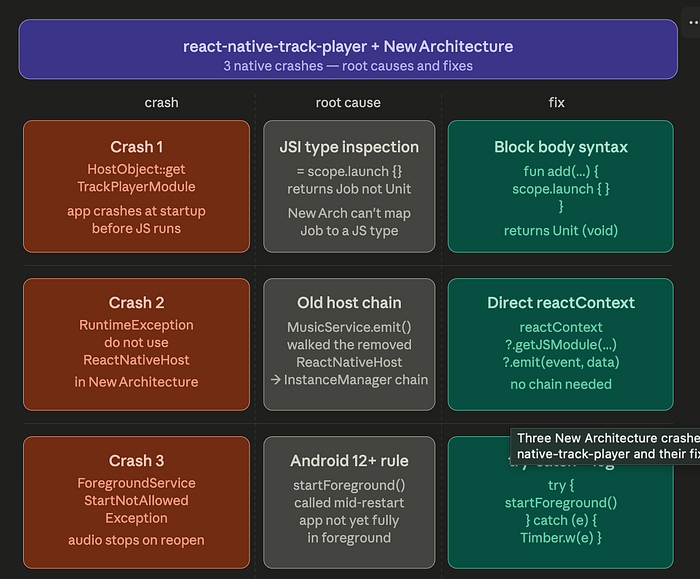The height and width of the screenshot is (579, 700).
Task: Select 'walked the removed' line
Action: 349,345
